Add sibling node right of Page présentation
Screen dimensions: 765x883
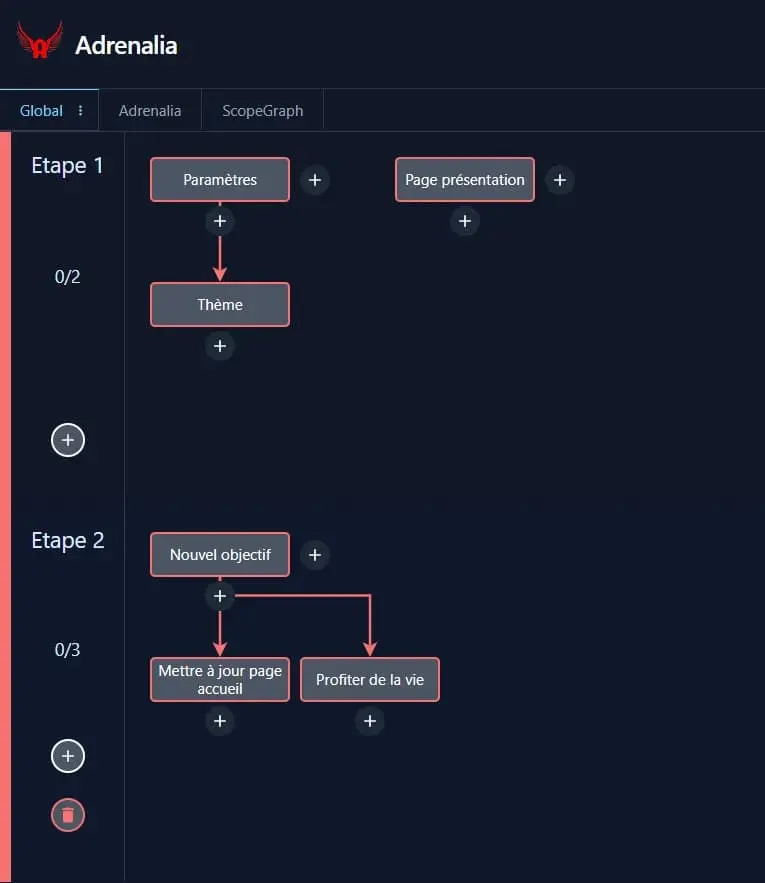(559, 180)
